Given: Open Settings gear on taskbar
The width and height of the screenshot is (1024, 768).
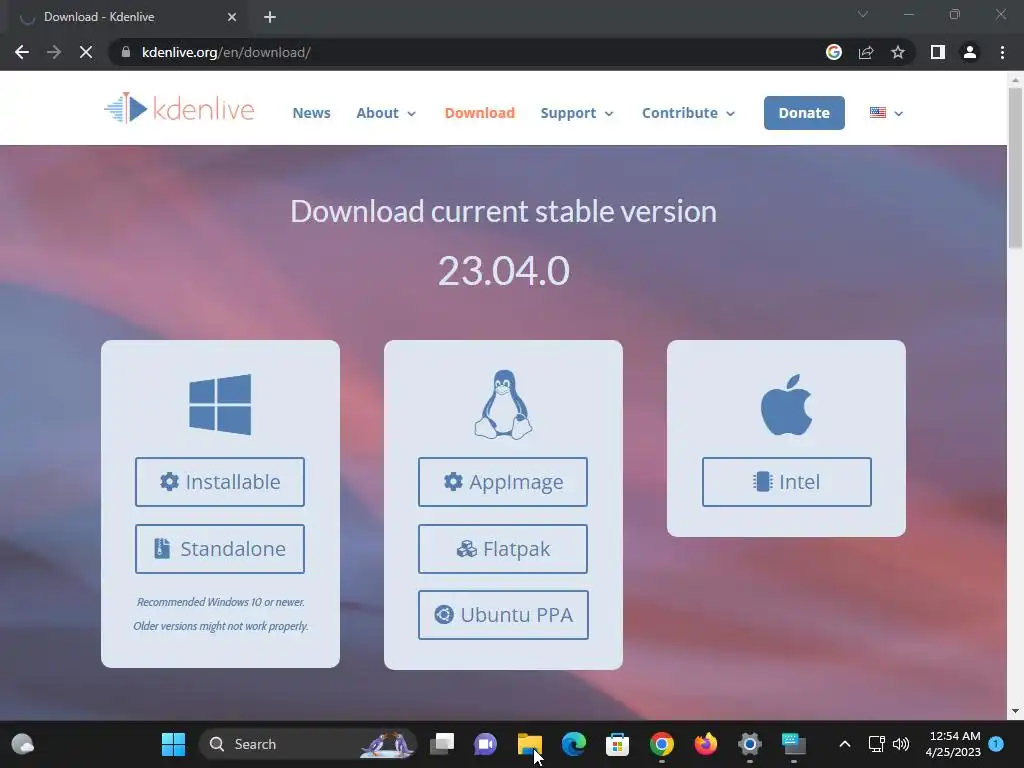Looking at the screenshot, I should (x=750, y=744).
